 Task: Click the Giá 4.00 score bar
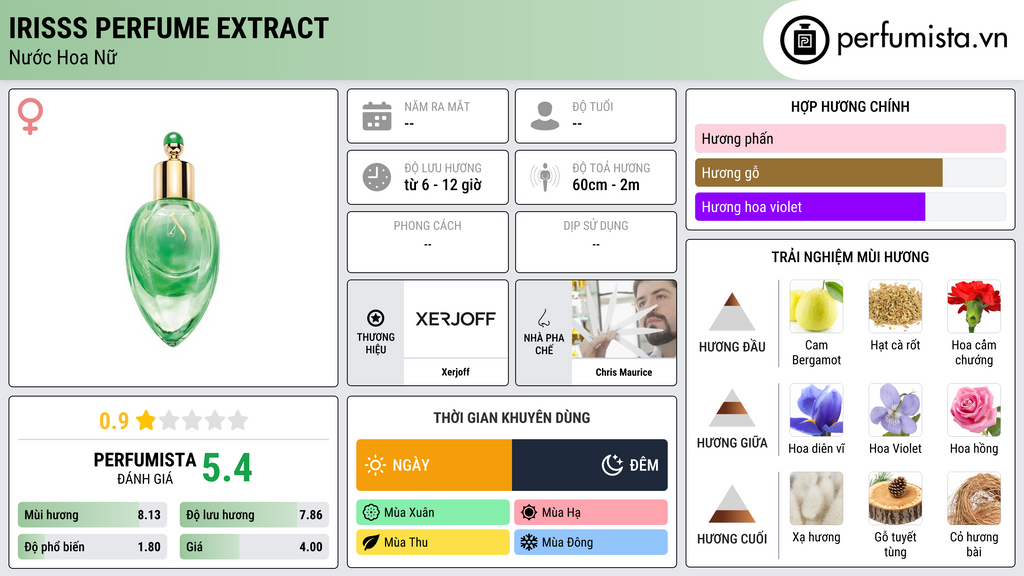click(x=254, y=547)
